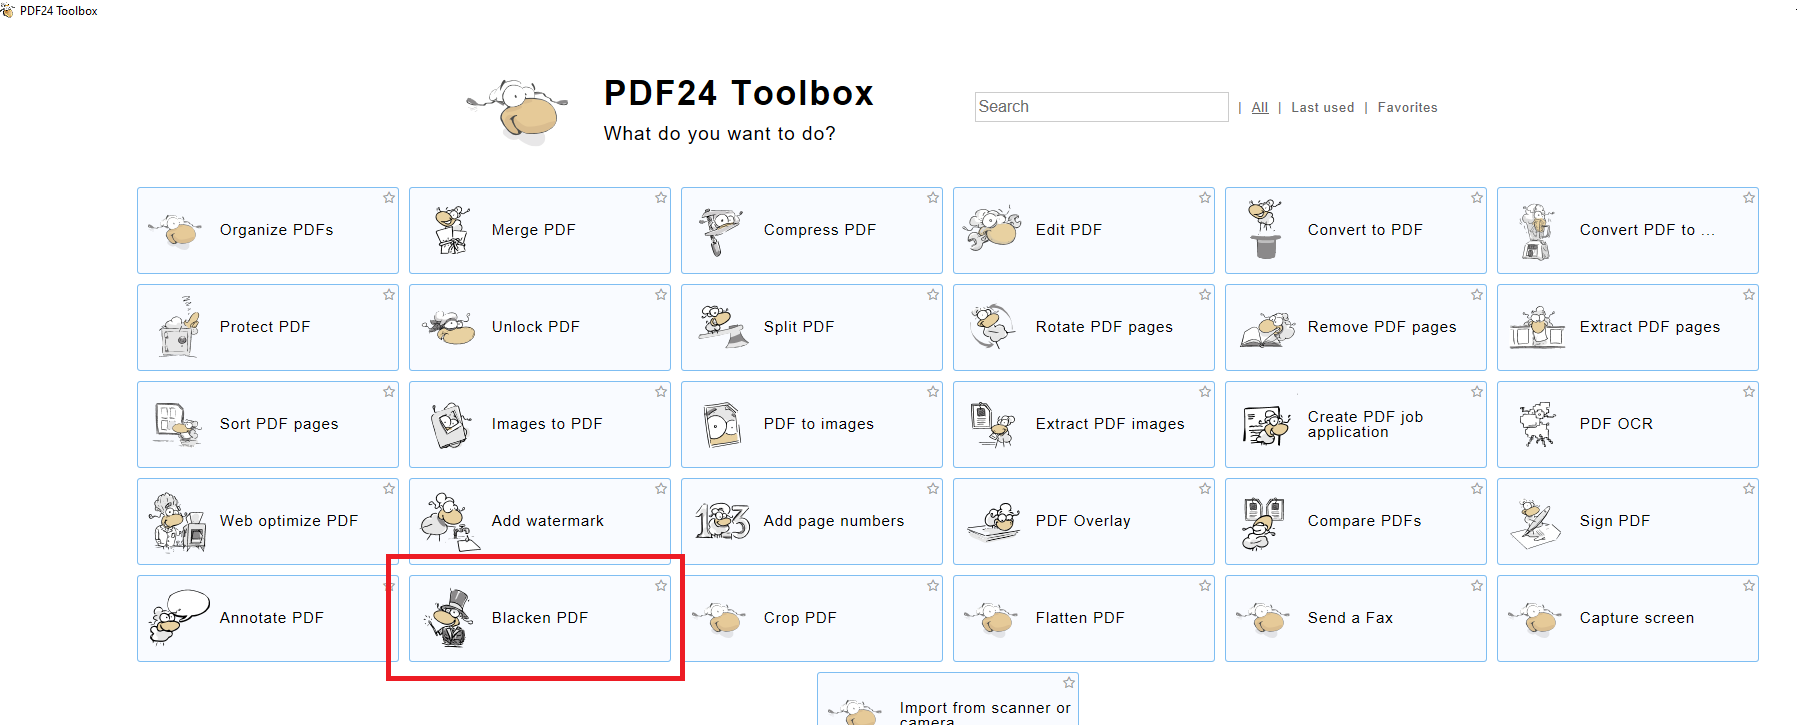This screenshot has height=725, width=1797.
Task: Toggle favorite star on Crop PDF
Action: 933,586
